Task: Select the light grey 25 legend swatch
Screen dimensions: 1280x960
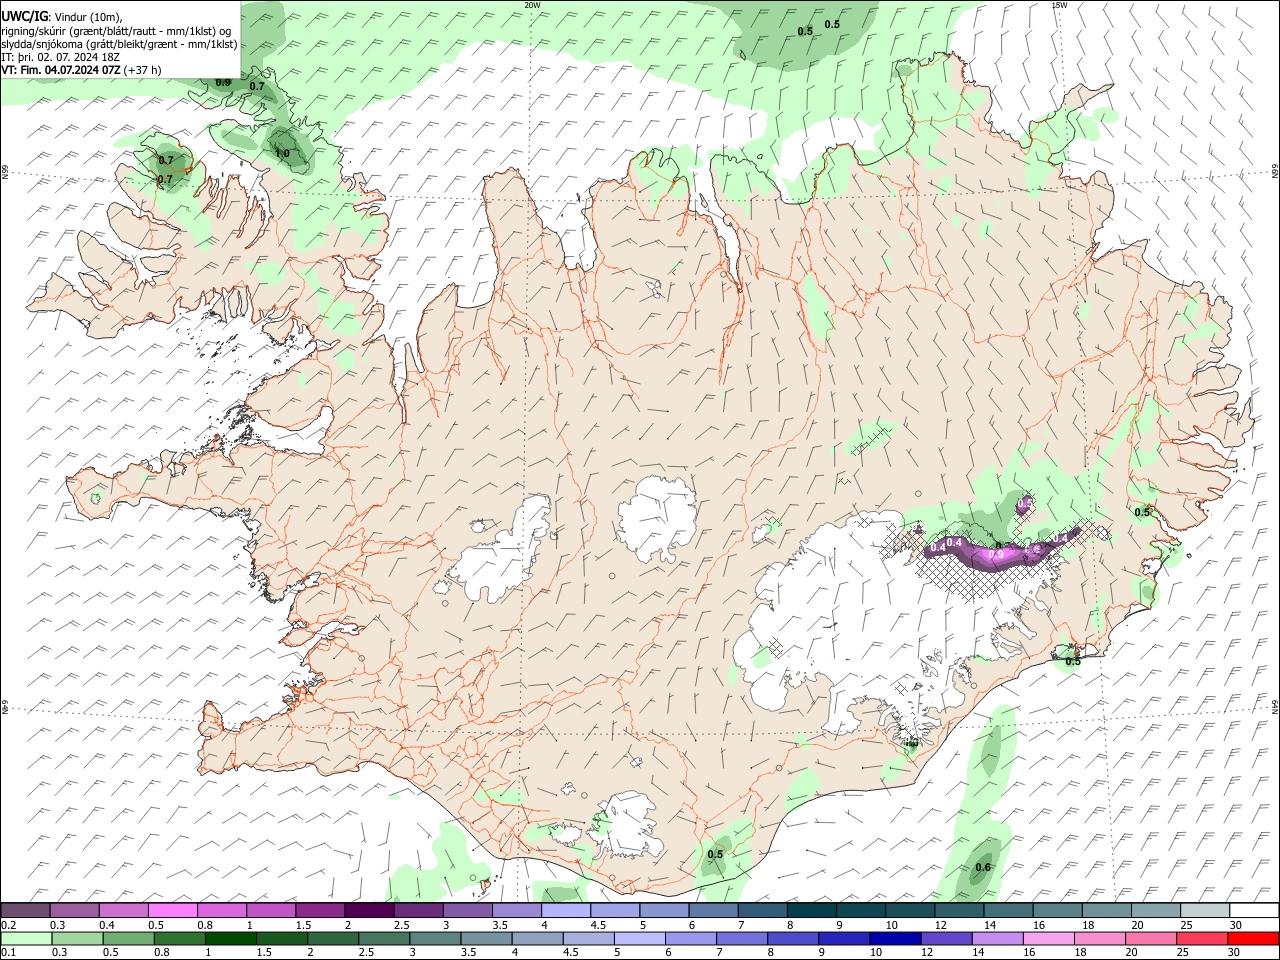Action: click(1204, 910)
